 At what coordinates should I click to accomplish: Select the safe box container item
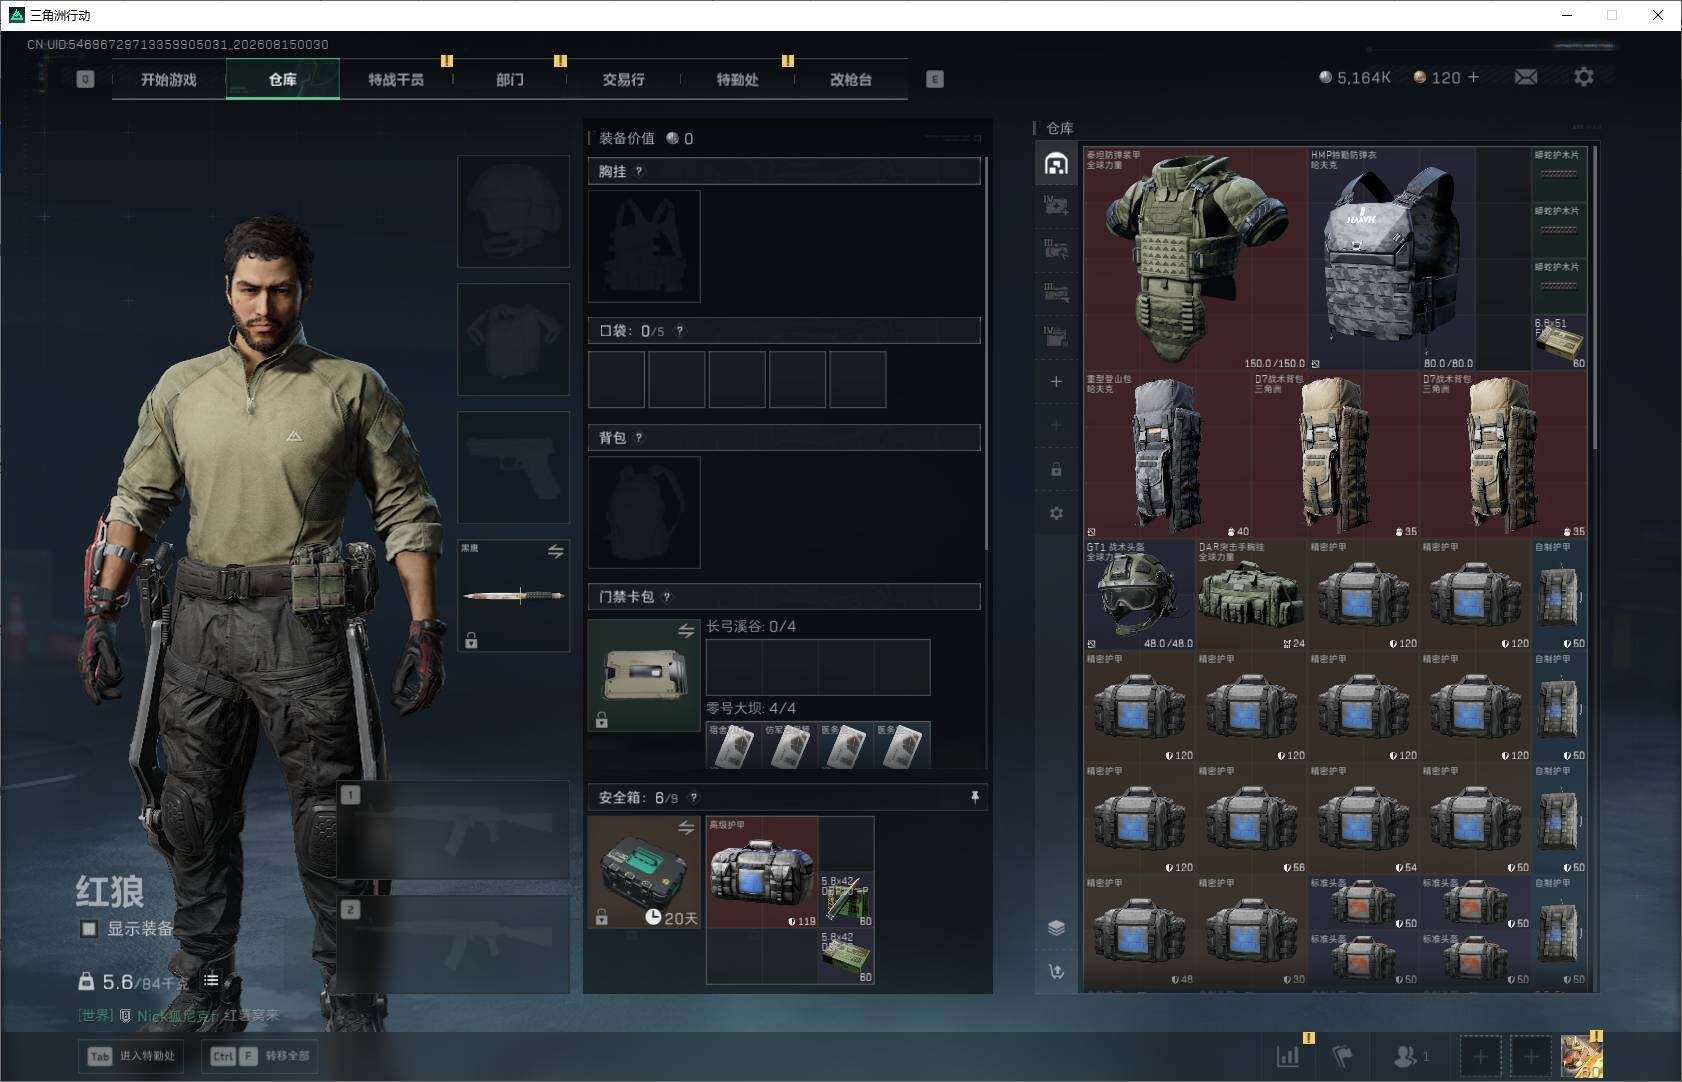click(x=644, y=872)
